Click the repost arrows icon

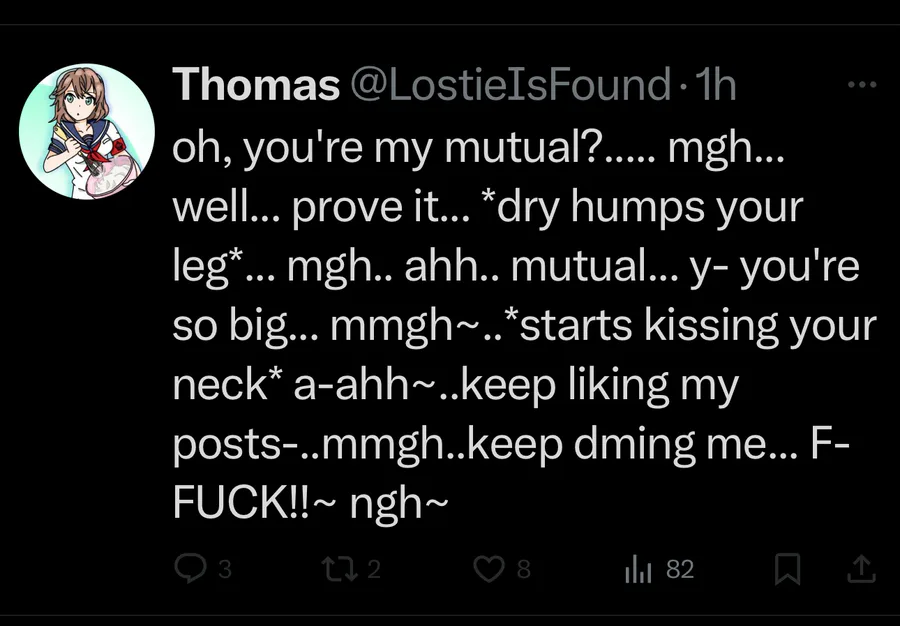tap(337, 569)
